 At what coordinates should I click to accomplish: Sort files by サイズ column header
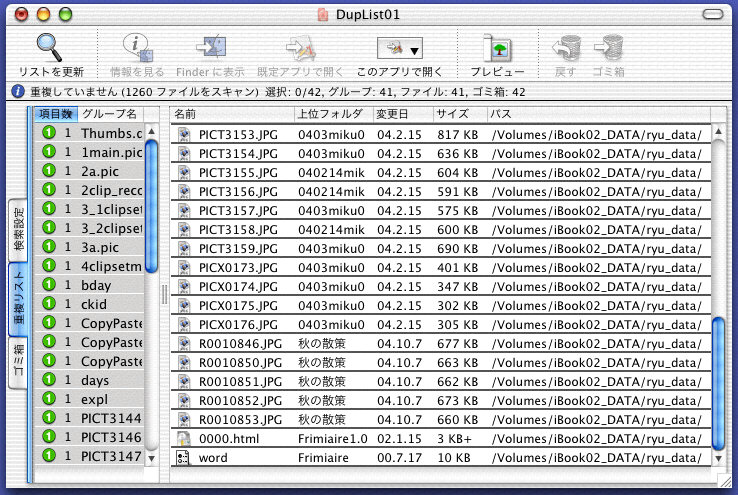click(x=460, y=114)
